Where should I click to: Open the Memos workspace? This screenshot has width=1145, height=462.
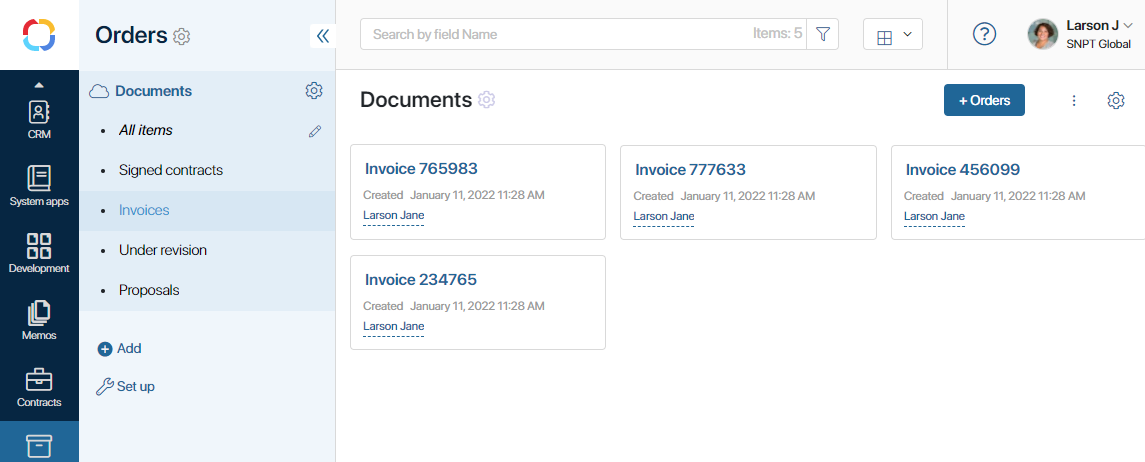pyautogui.click(x=39, y=319)
